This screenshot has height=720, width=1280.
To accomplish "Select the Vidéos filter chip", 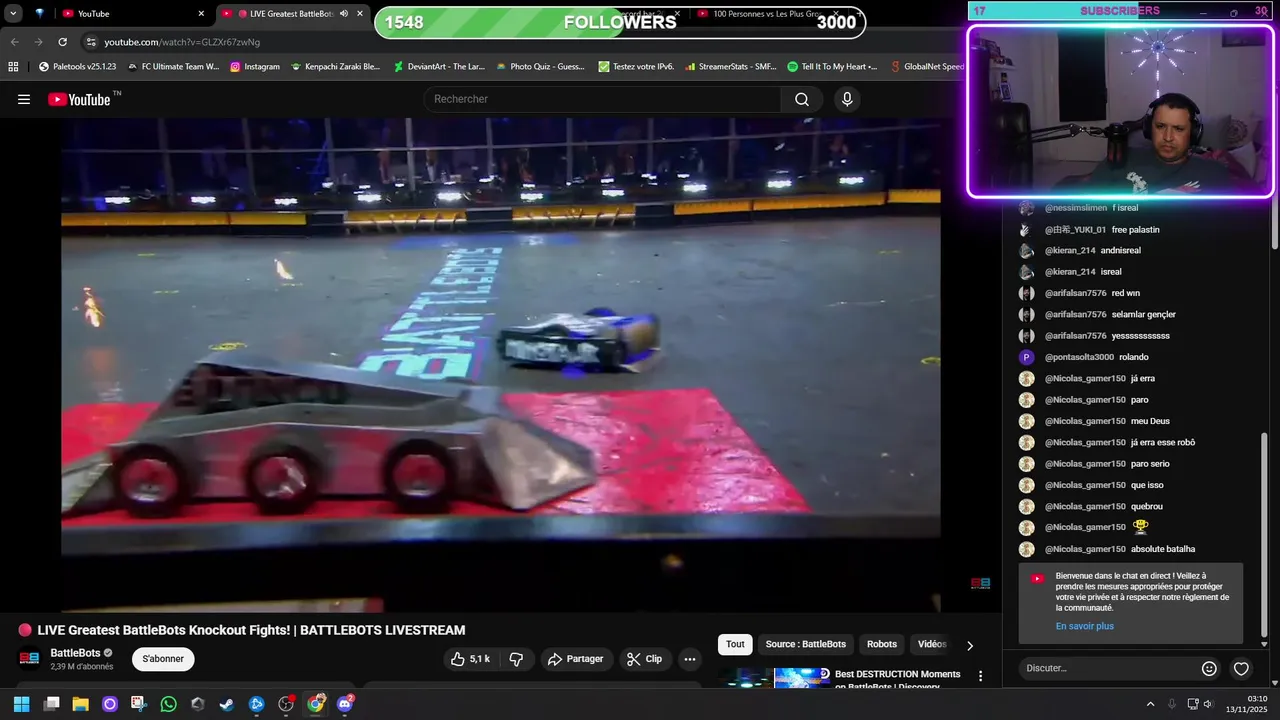I will [932, 644].
